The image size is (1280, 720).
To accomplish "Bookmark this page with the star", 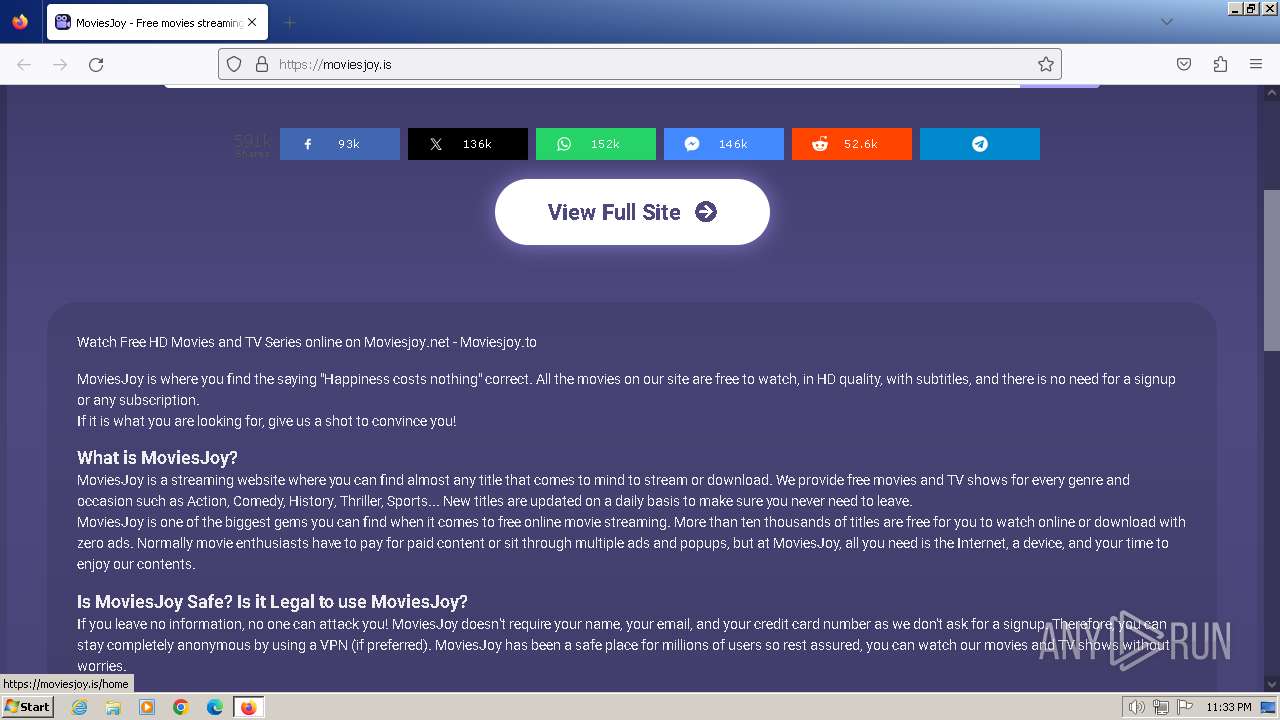I will tap(1046, 64).
